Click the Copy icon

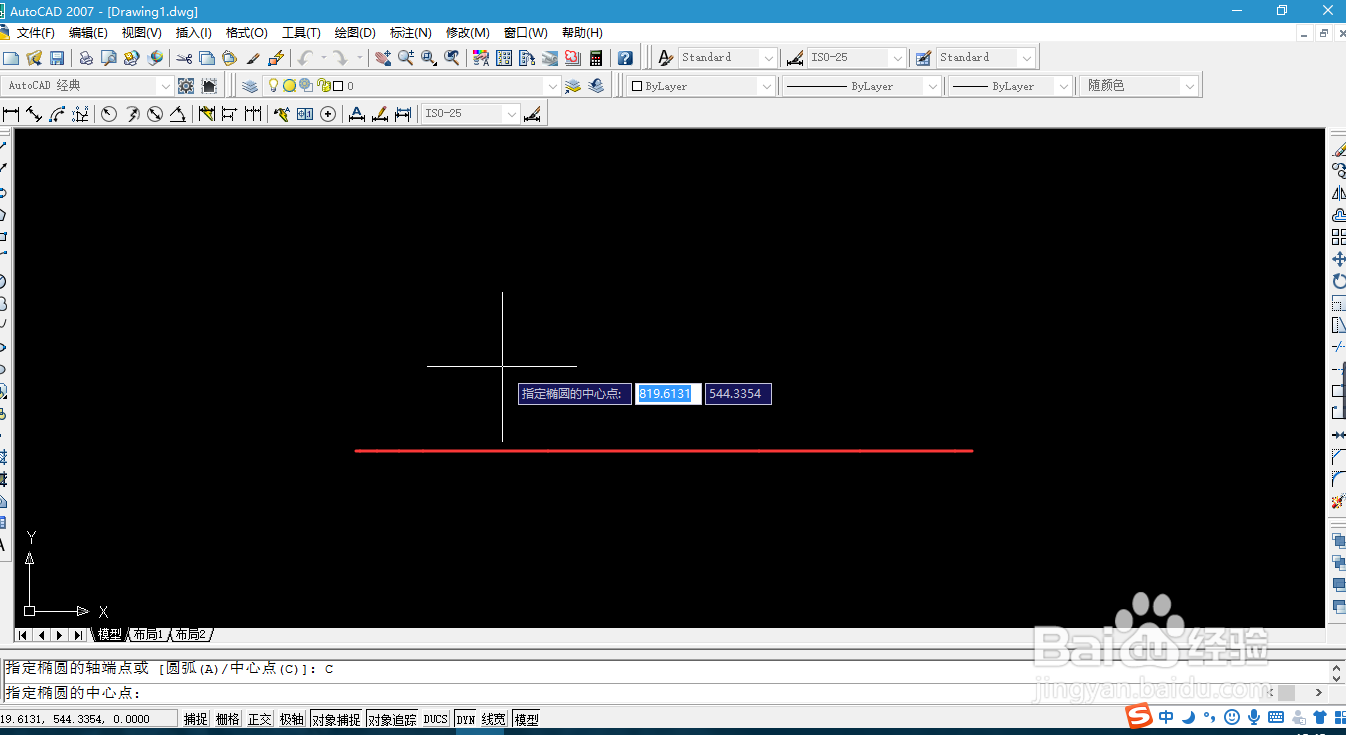pyautogui.click(x=207, y=58)
